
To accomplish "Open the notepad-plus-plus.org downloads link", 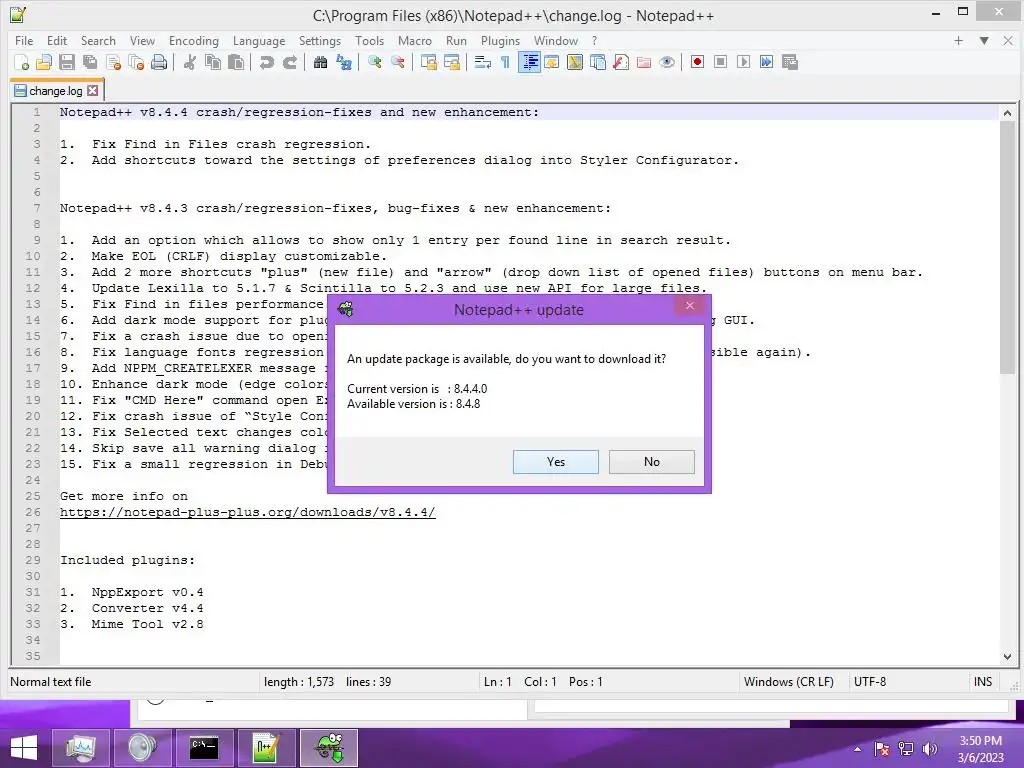I will click(x=248, y=512).
